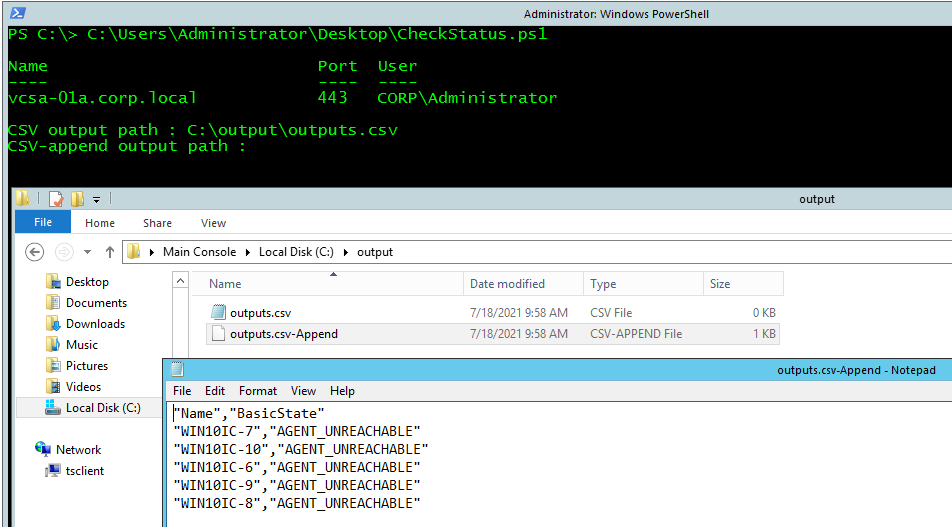Image resolution: width=952 pixels, height=527 pixels.
Task: Click the Network globe icon in the sidebar
Action: [x=43, y=449]
